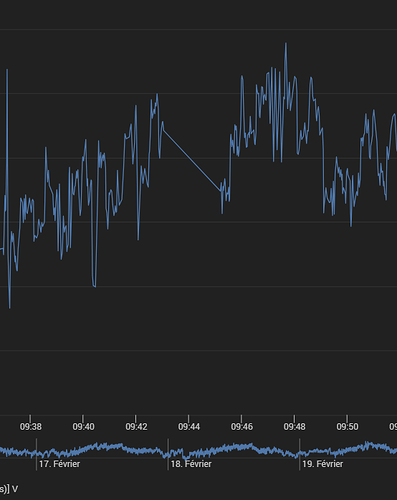Select the 09:44 time axis label
Image resolution: width=397 pixels, height=500 pixels.
click(x=189, y=426)
